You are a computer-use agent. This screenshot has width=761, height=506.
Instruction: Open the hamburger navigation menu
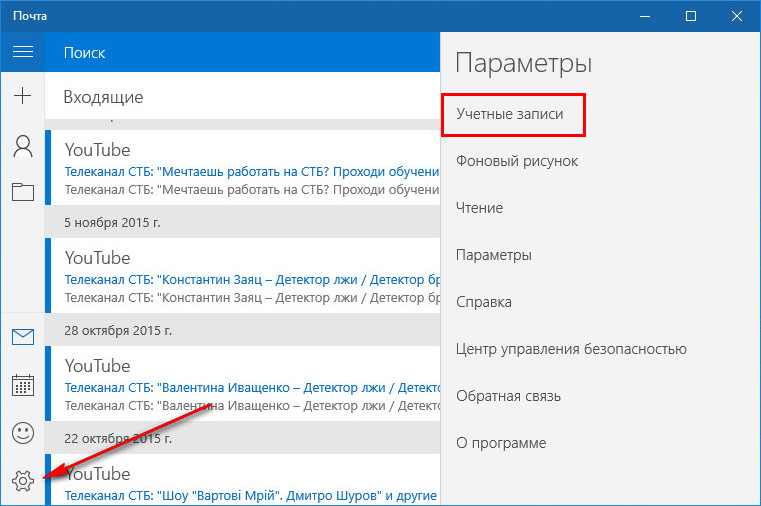tap(22, 52)
